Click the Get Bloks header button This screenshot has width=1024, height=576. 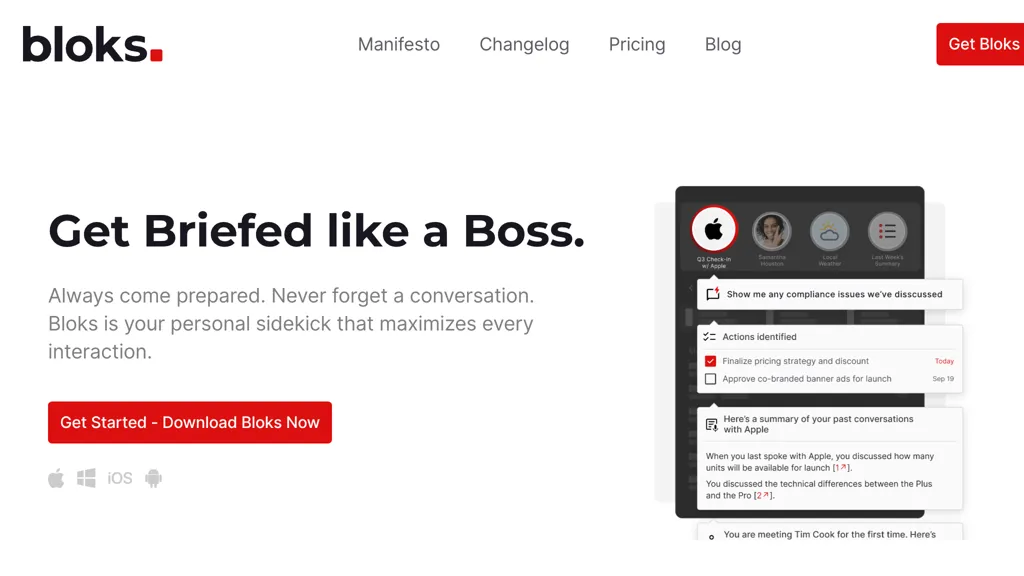pos(982,44)
